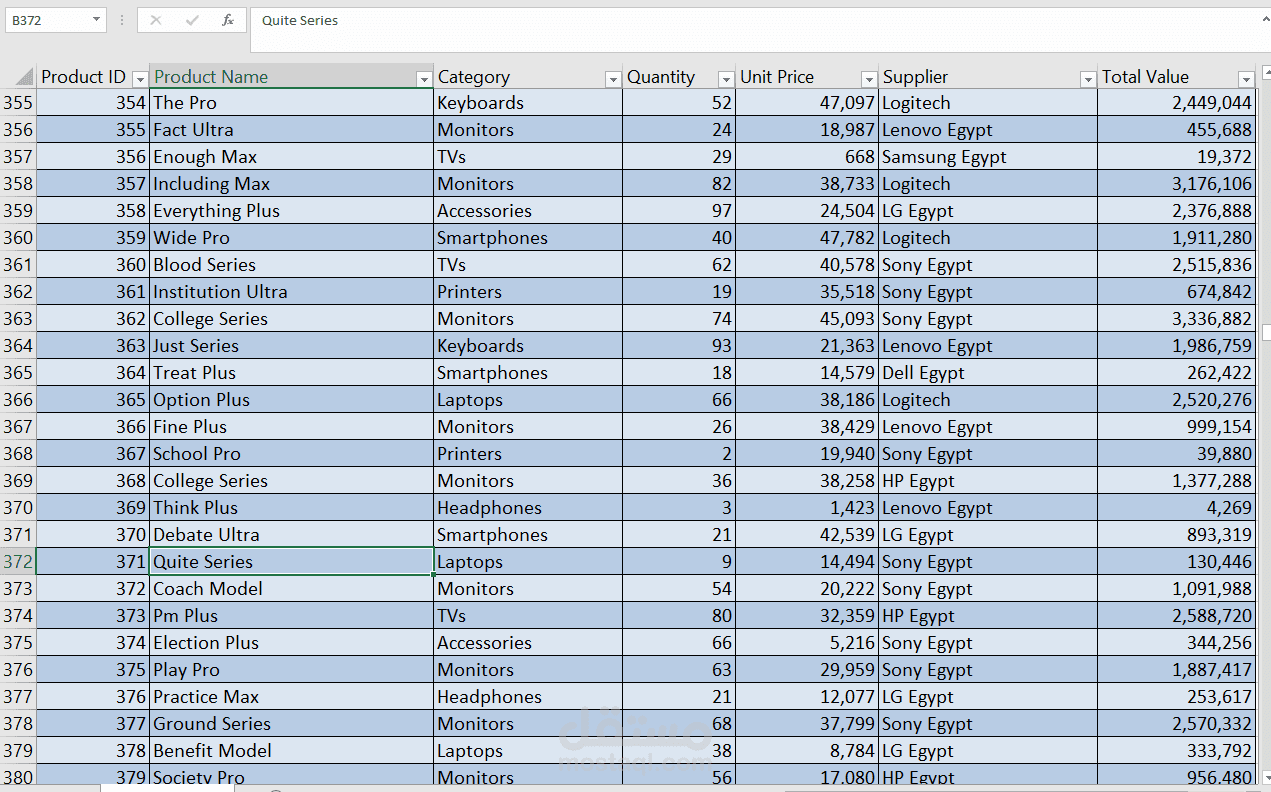Screen dimensions: 1271x792
Task: Open the Quantity filter dropdown
Action: [x=726, y=79]
